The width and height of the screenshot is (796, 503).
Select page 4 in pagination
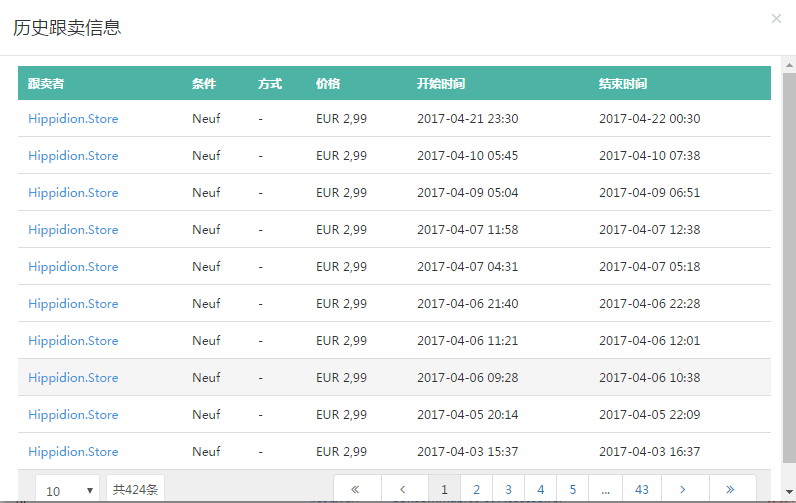pyautogui.click(x=541, y=489)
